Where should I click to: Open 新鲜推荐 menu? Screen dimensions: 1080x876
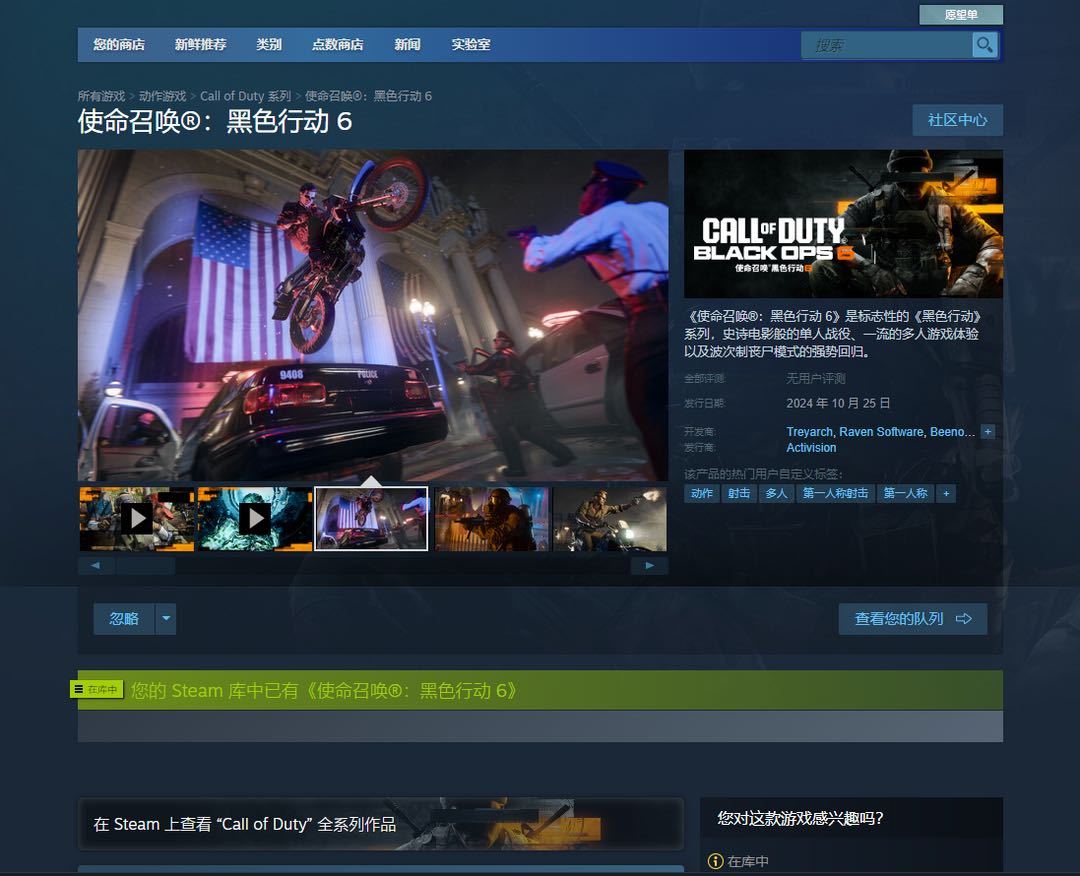pos(200,45)
